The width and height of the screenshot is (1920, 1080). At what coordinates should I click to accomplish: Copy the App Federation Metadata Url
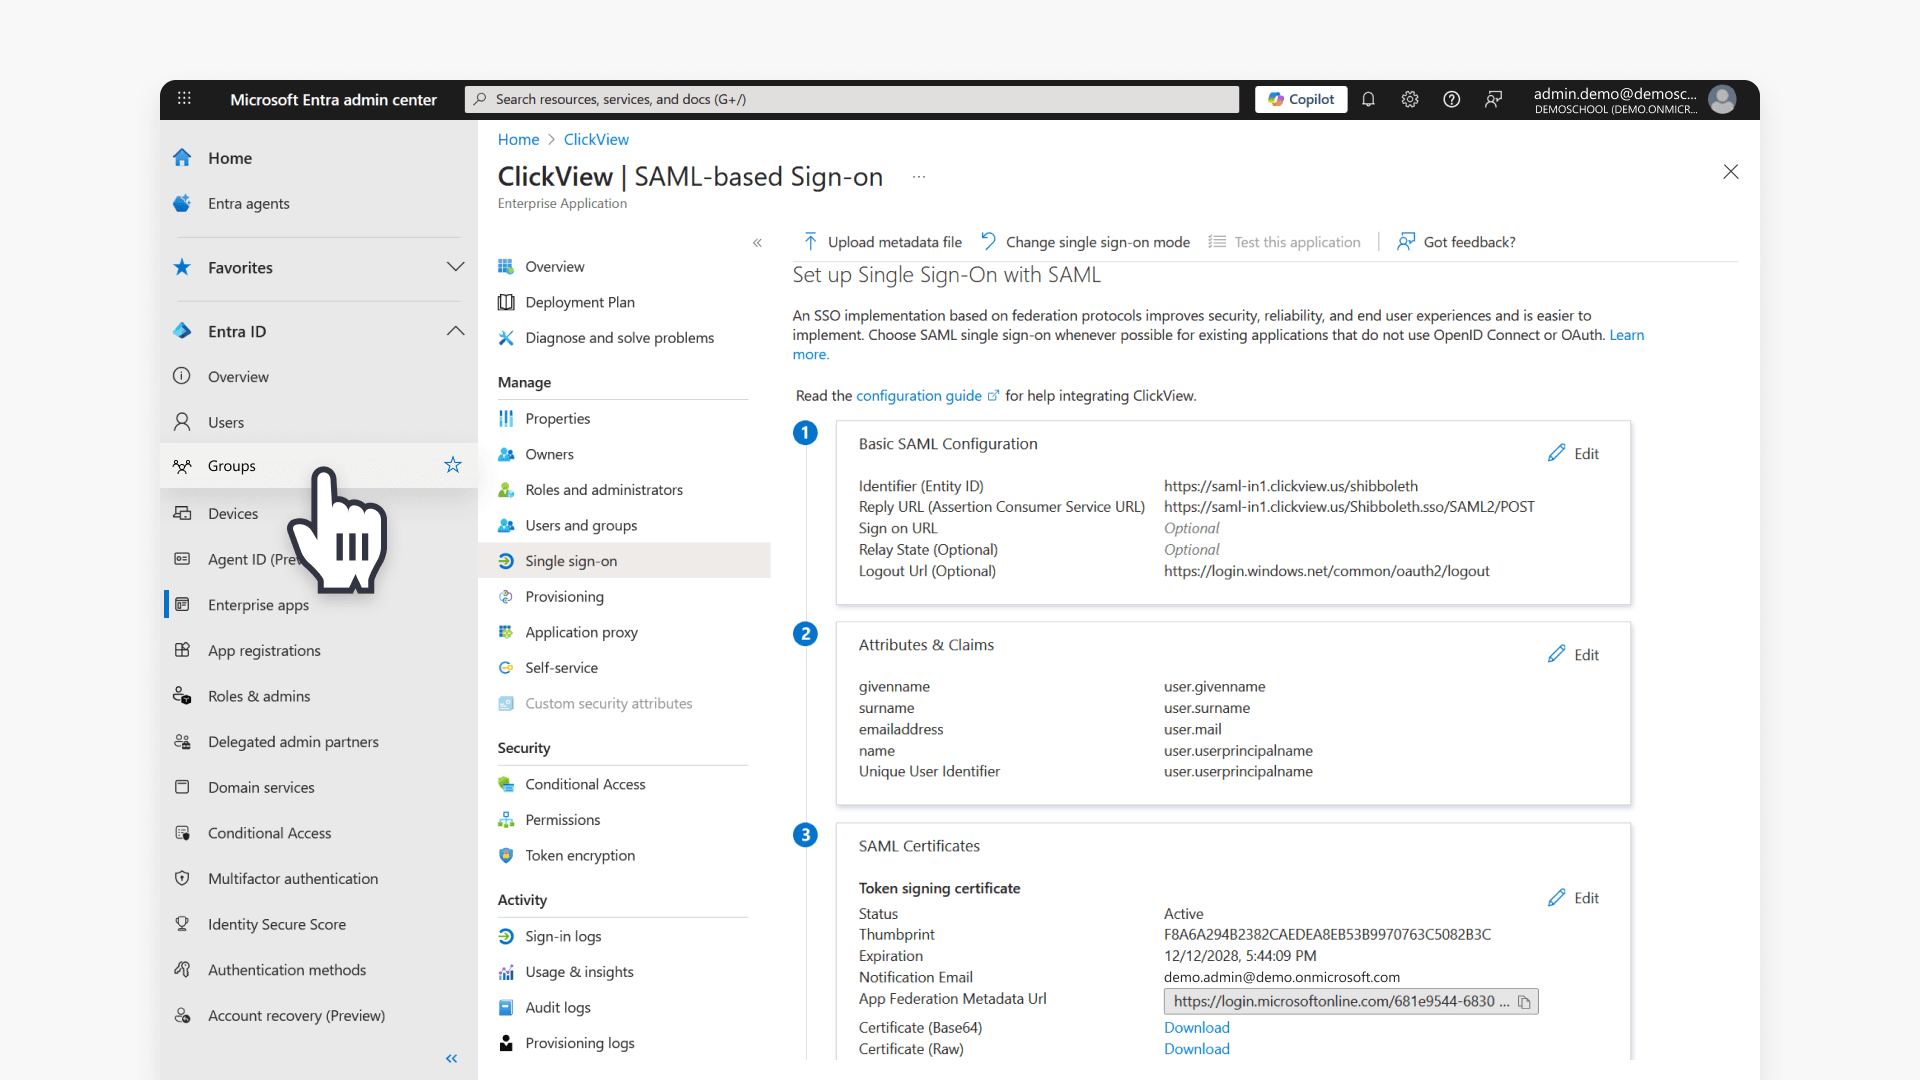click(1524, 1001)
